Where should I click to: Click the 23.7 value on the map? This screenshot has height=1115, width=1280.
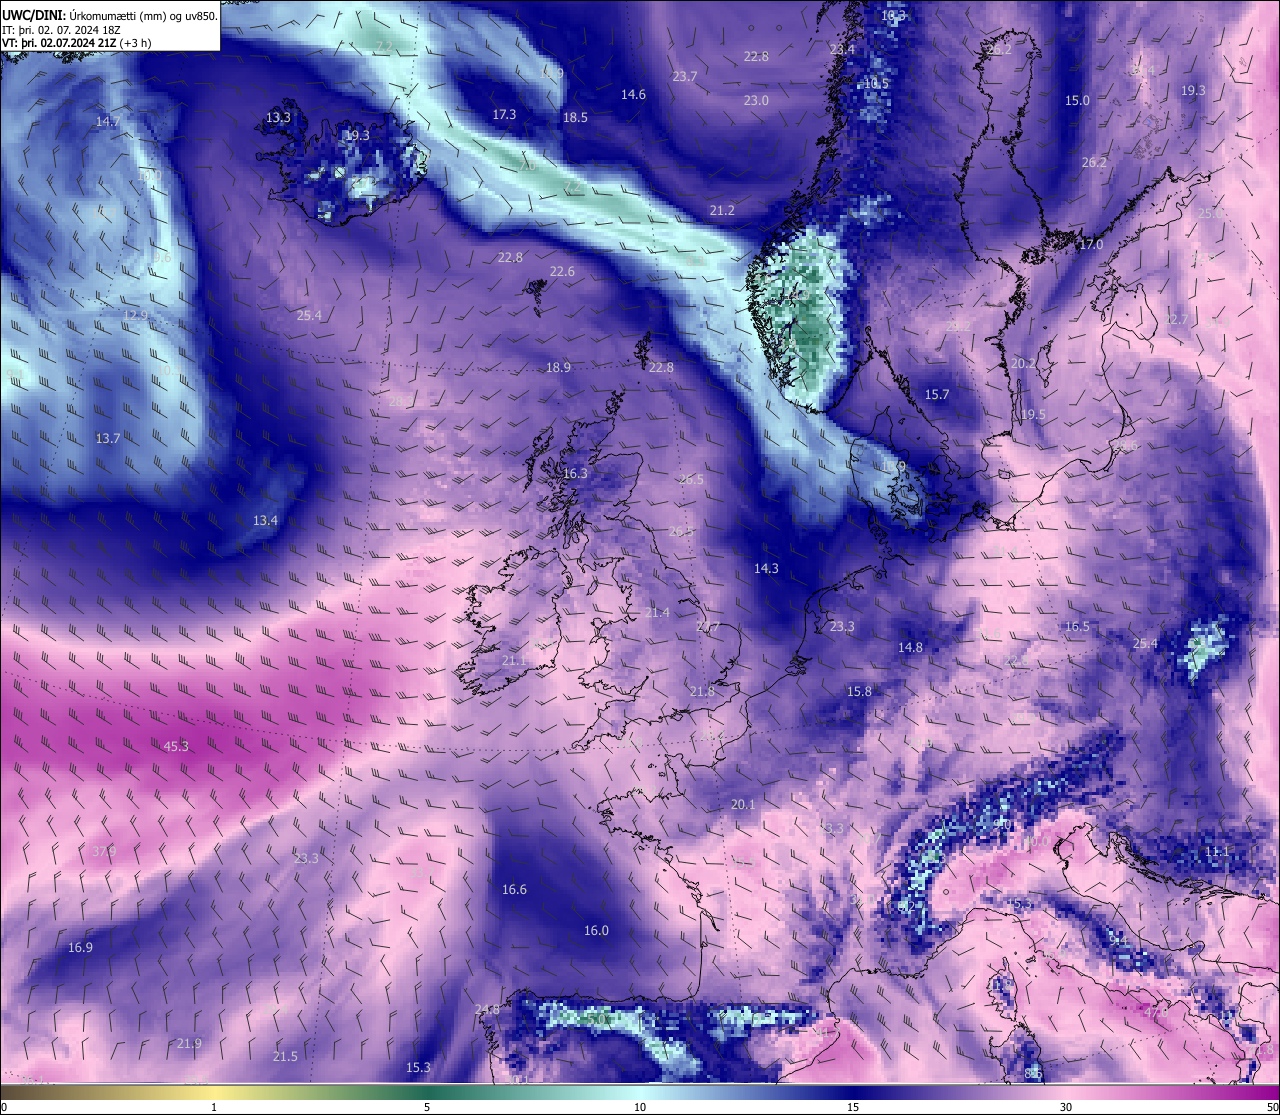point(685,76)
